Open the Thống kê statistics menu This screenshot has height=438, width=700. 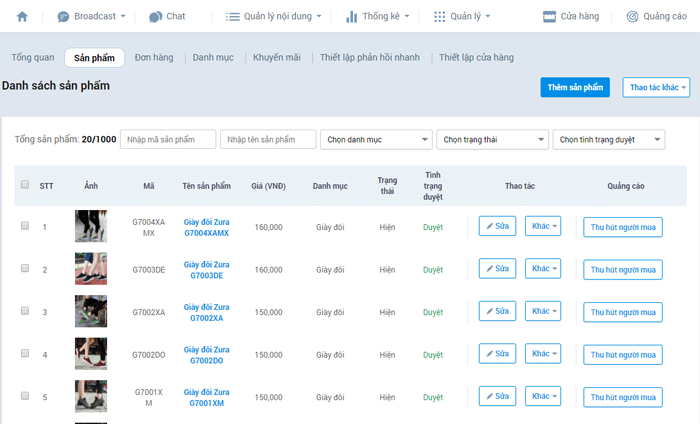(379, 16)
